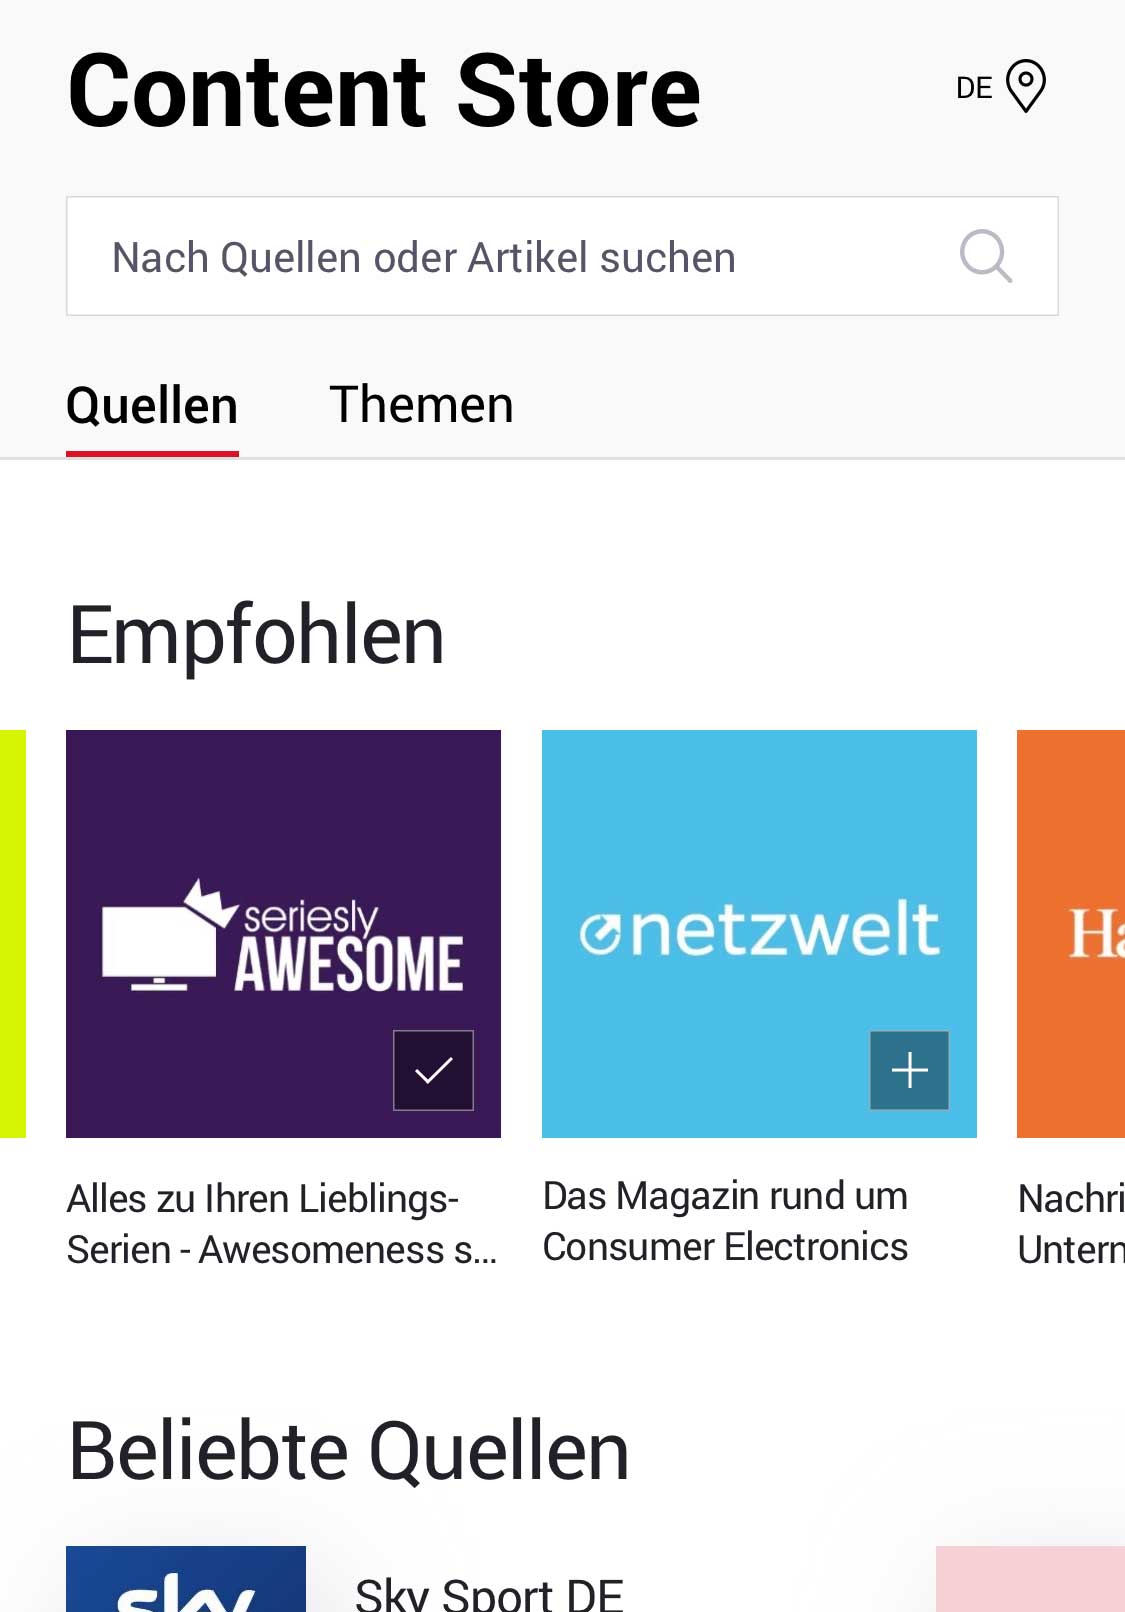Screen dimensions: 1125x1612
Task: Switch to the Themen tab
Action: (421, 405)
